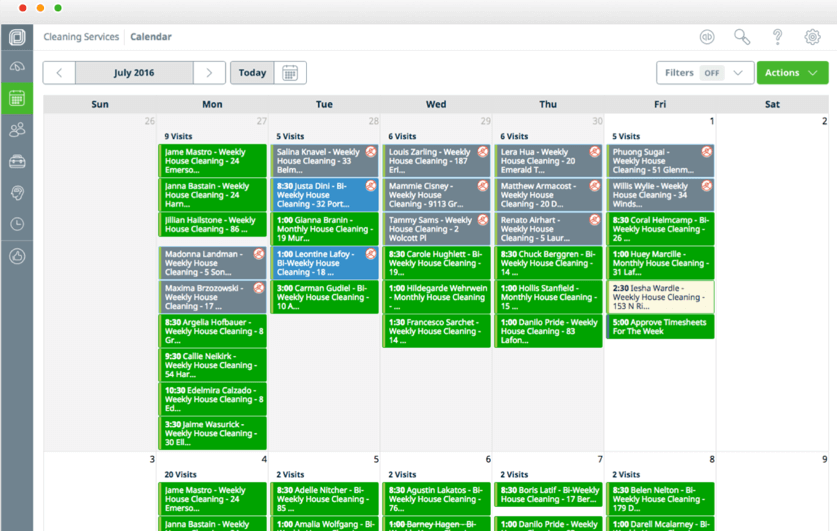Open 1:30 Francesco Sarchet visit
Screen dimensions: 837x531
436,331
